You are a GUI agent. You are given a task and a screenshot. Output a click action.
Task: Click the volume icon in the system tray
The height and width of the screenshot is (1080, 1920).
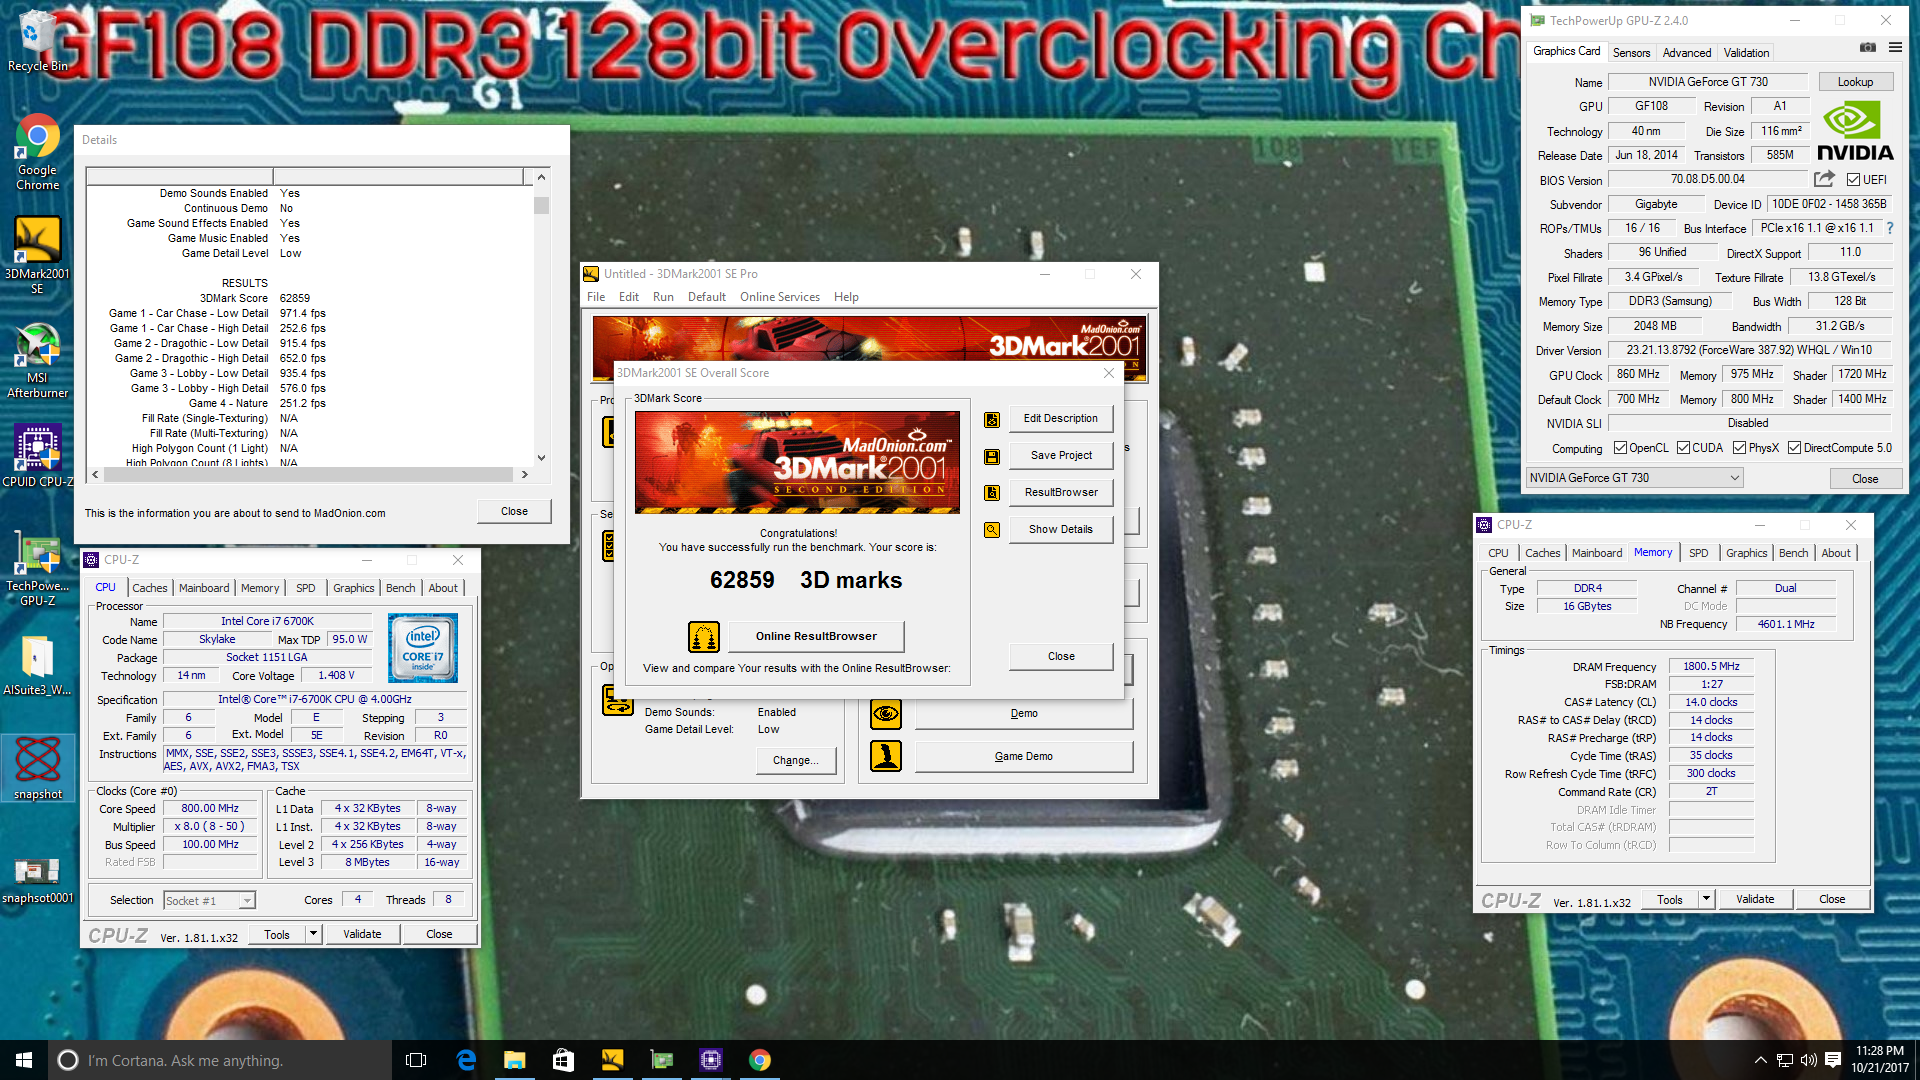tap(1808, 1060)
